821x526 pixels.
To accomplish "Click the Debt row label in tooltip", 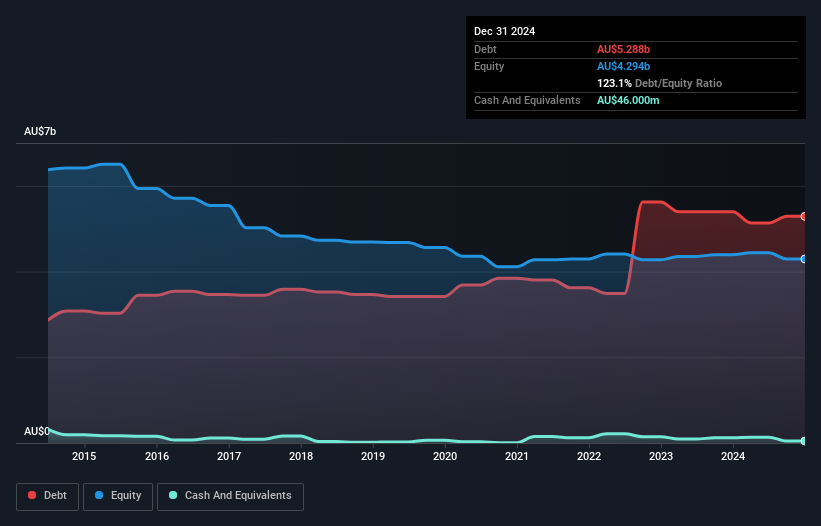I will pyautogui.click(x=485, y=49).
